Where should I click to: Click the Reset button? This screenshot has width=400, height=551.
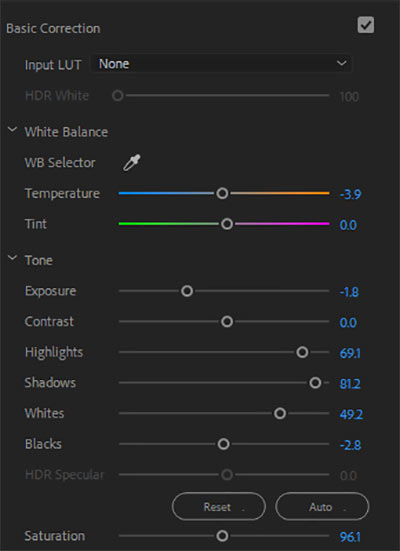click(x=219, y=506)
